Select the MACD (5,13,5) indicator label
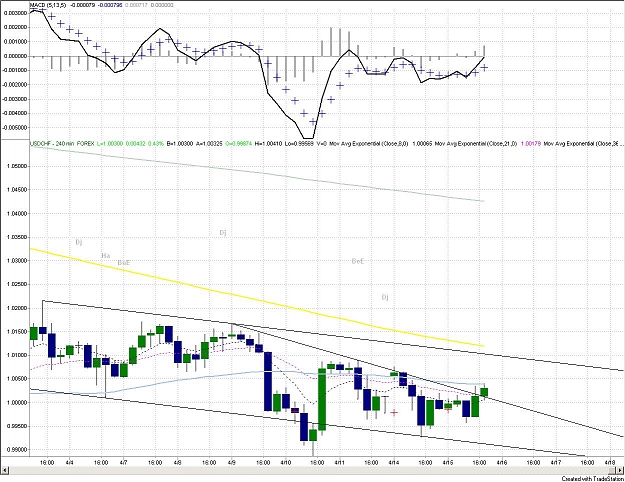 click(x=49, y=5)
